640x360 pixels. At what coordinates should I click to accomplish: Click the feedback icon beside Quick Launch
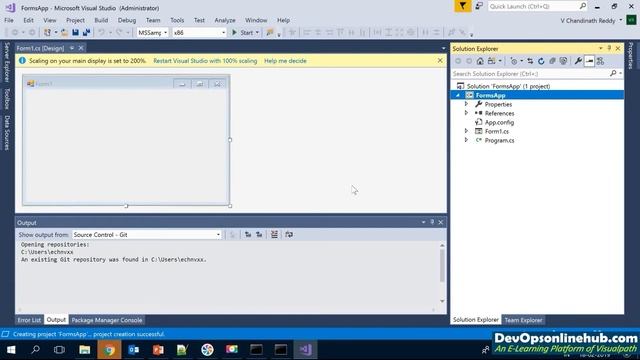479,6
